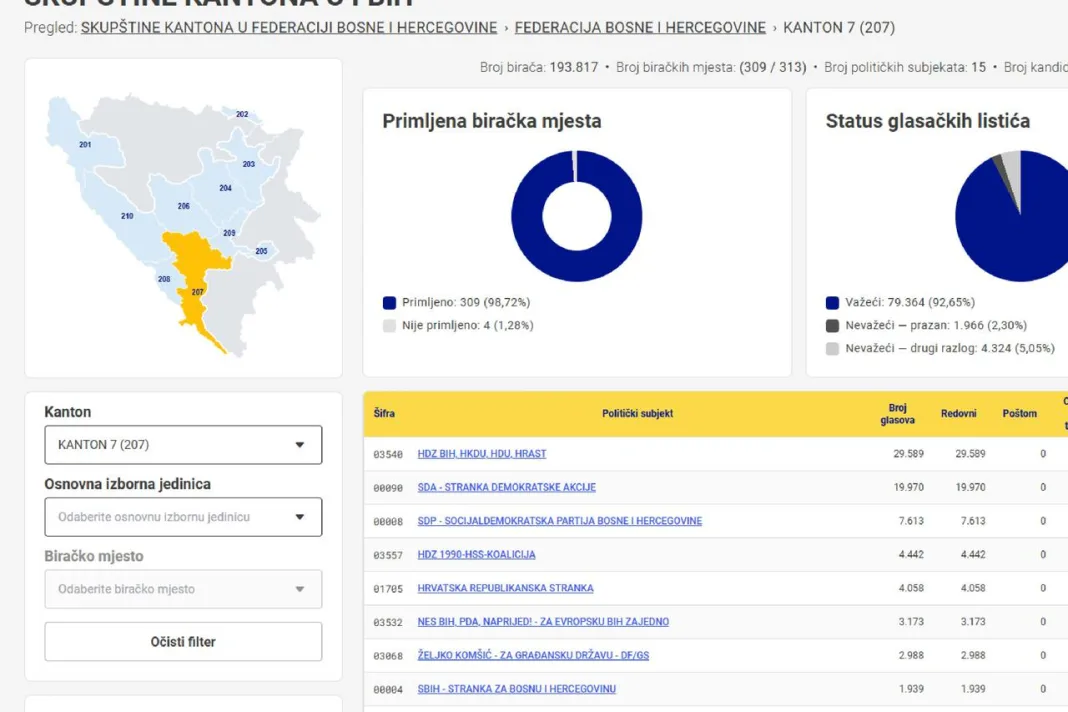Click the blue Primljeno legend swatch
1068x712 pixels.
tap(390, 303)
